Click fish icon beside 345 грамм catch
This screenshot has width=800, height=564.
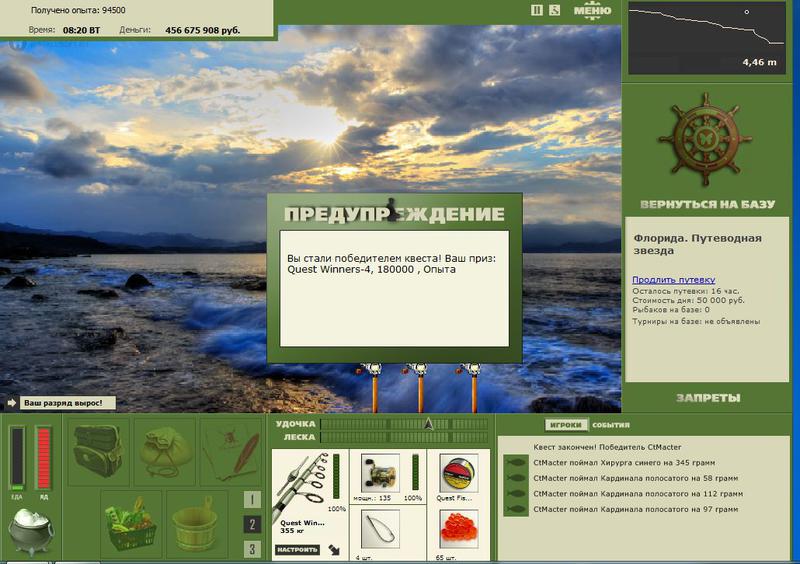coord(515,462)
